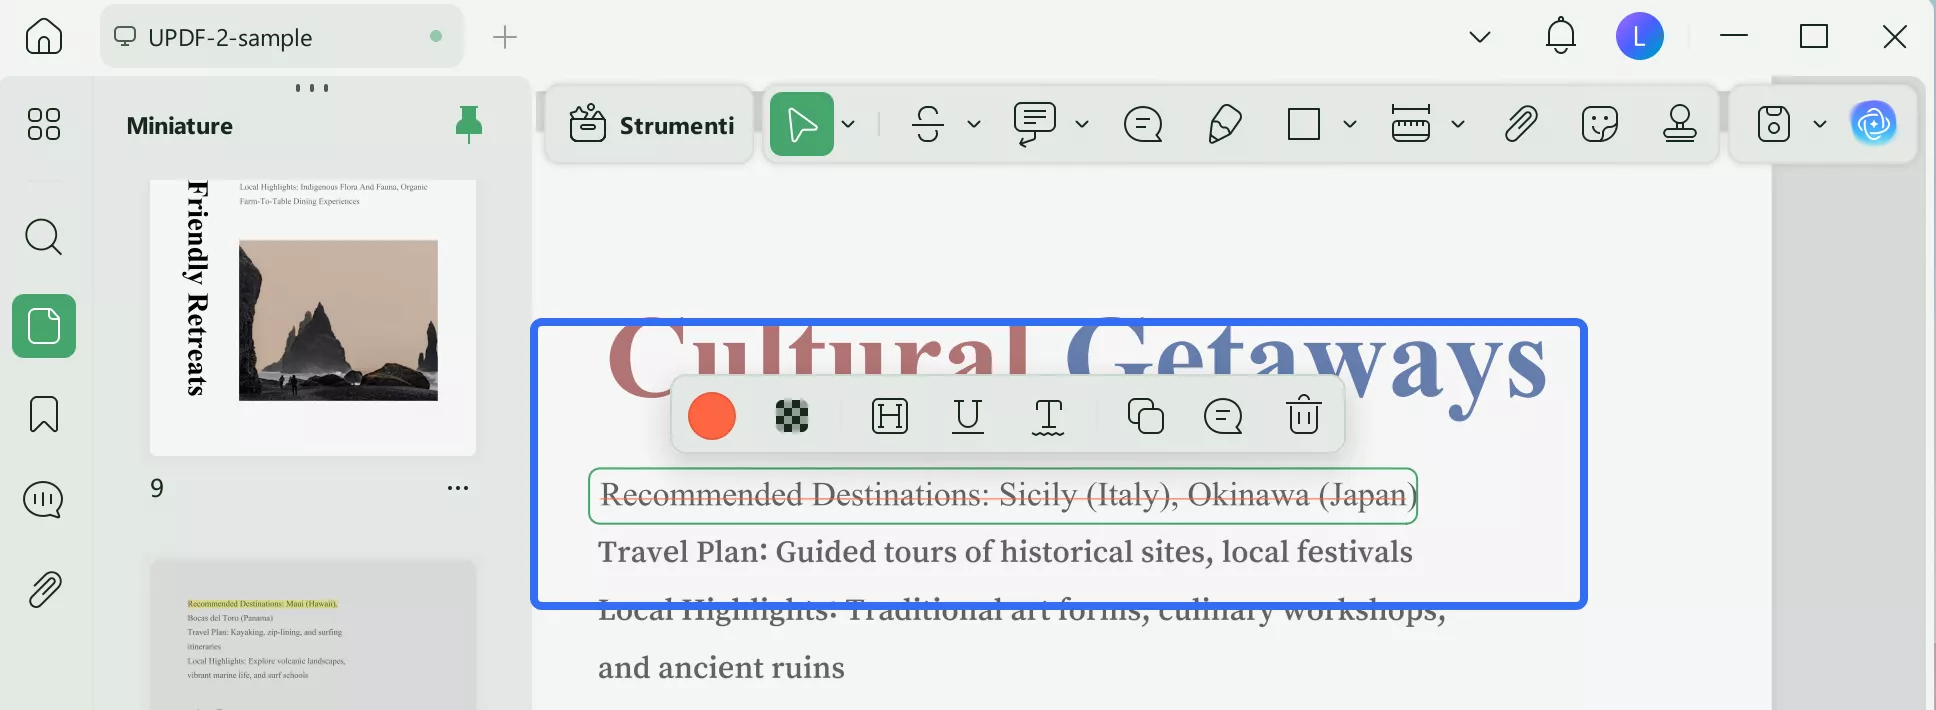1936x710 pixels.
Task: Delete the strikethrough annotation
Action: point(1304,415)
